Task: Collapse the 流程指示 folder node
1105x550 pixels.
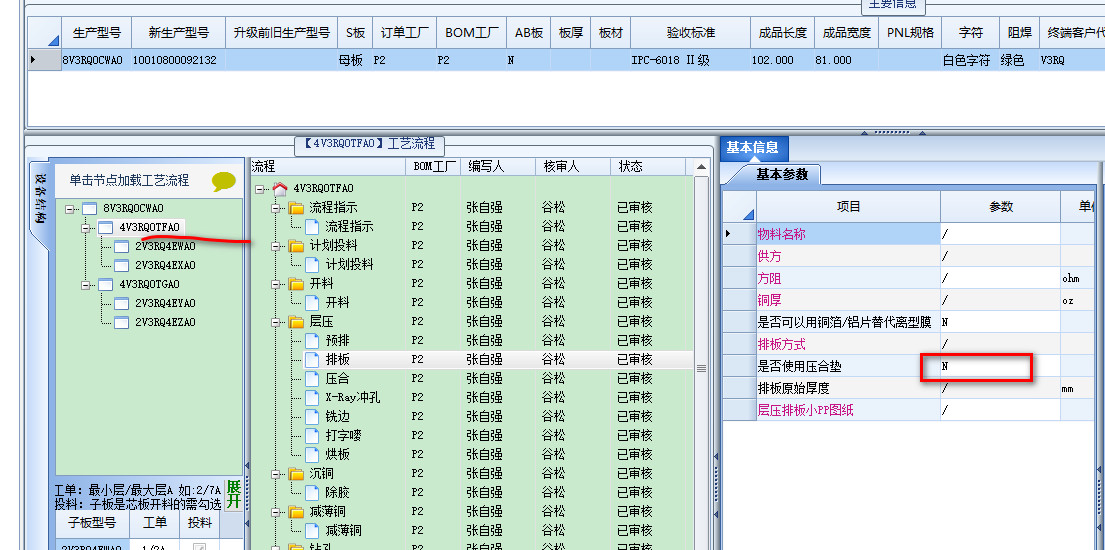Action: coord(276,208)
